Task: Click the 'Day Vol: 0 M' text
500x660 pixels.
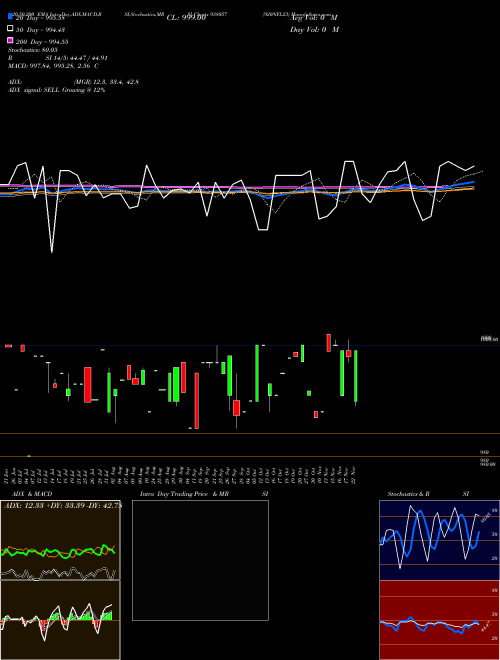Action: (x=314, y=29)
